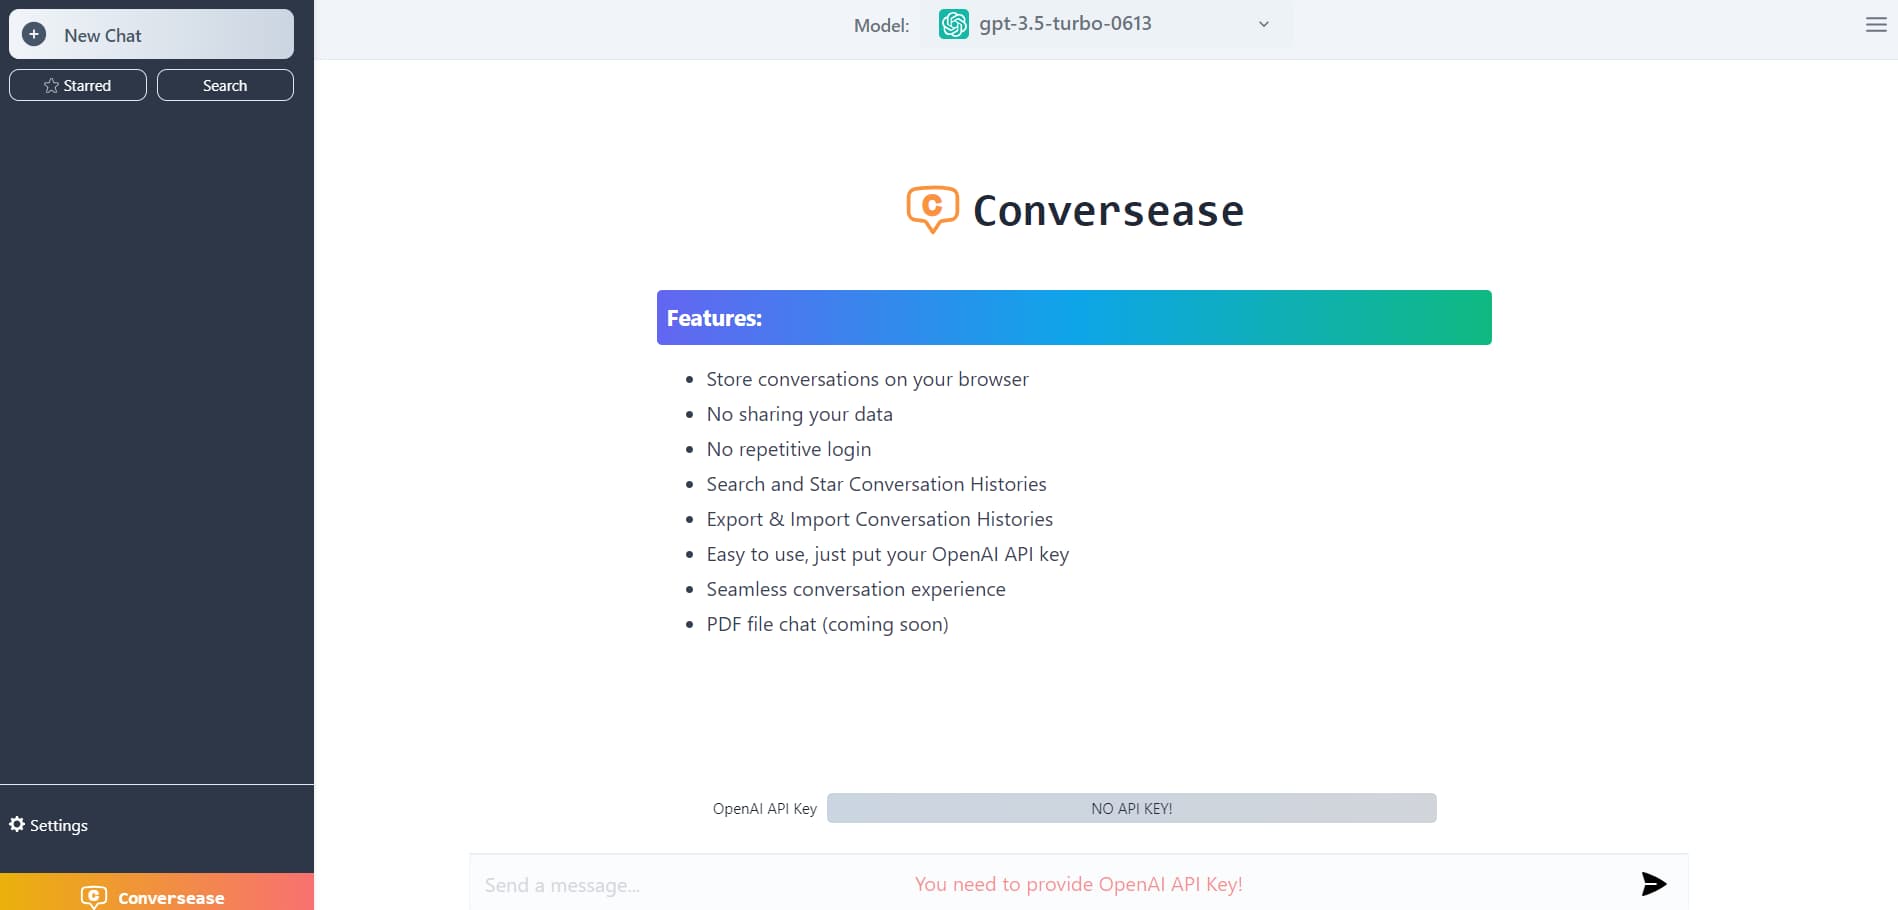The image size is (1898, 910).
Task: Expand the gpt-3.5-turbo-0613 model dropdown
Action: tap(1106, 24)
